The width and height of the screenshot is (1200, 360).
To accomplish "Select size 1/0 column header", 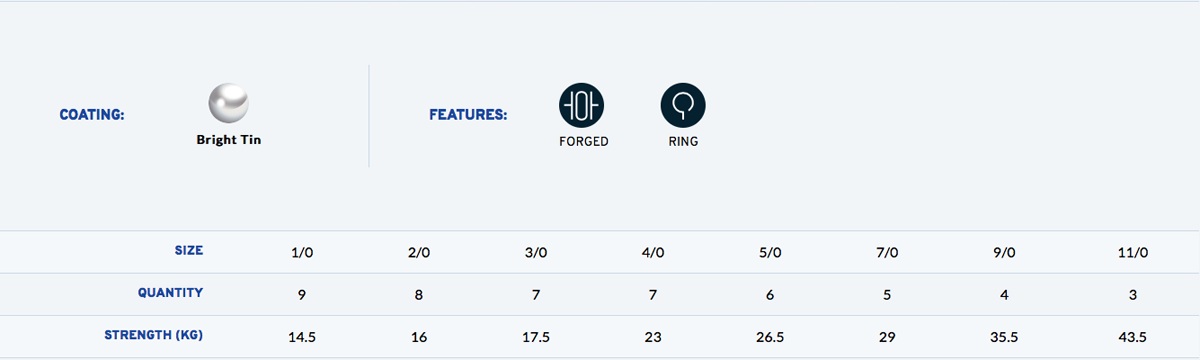I will tap(302, 253).
